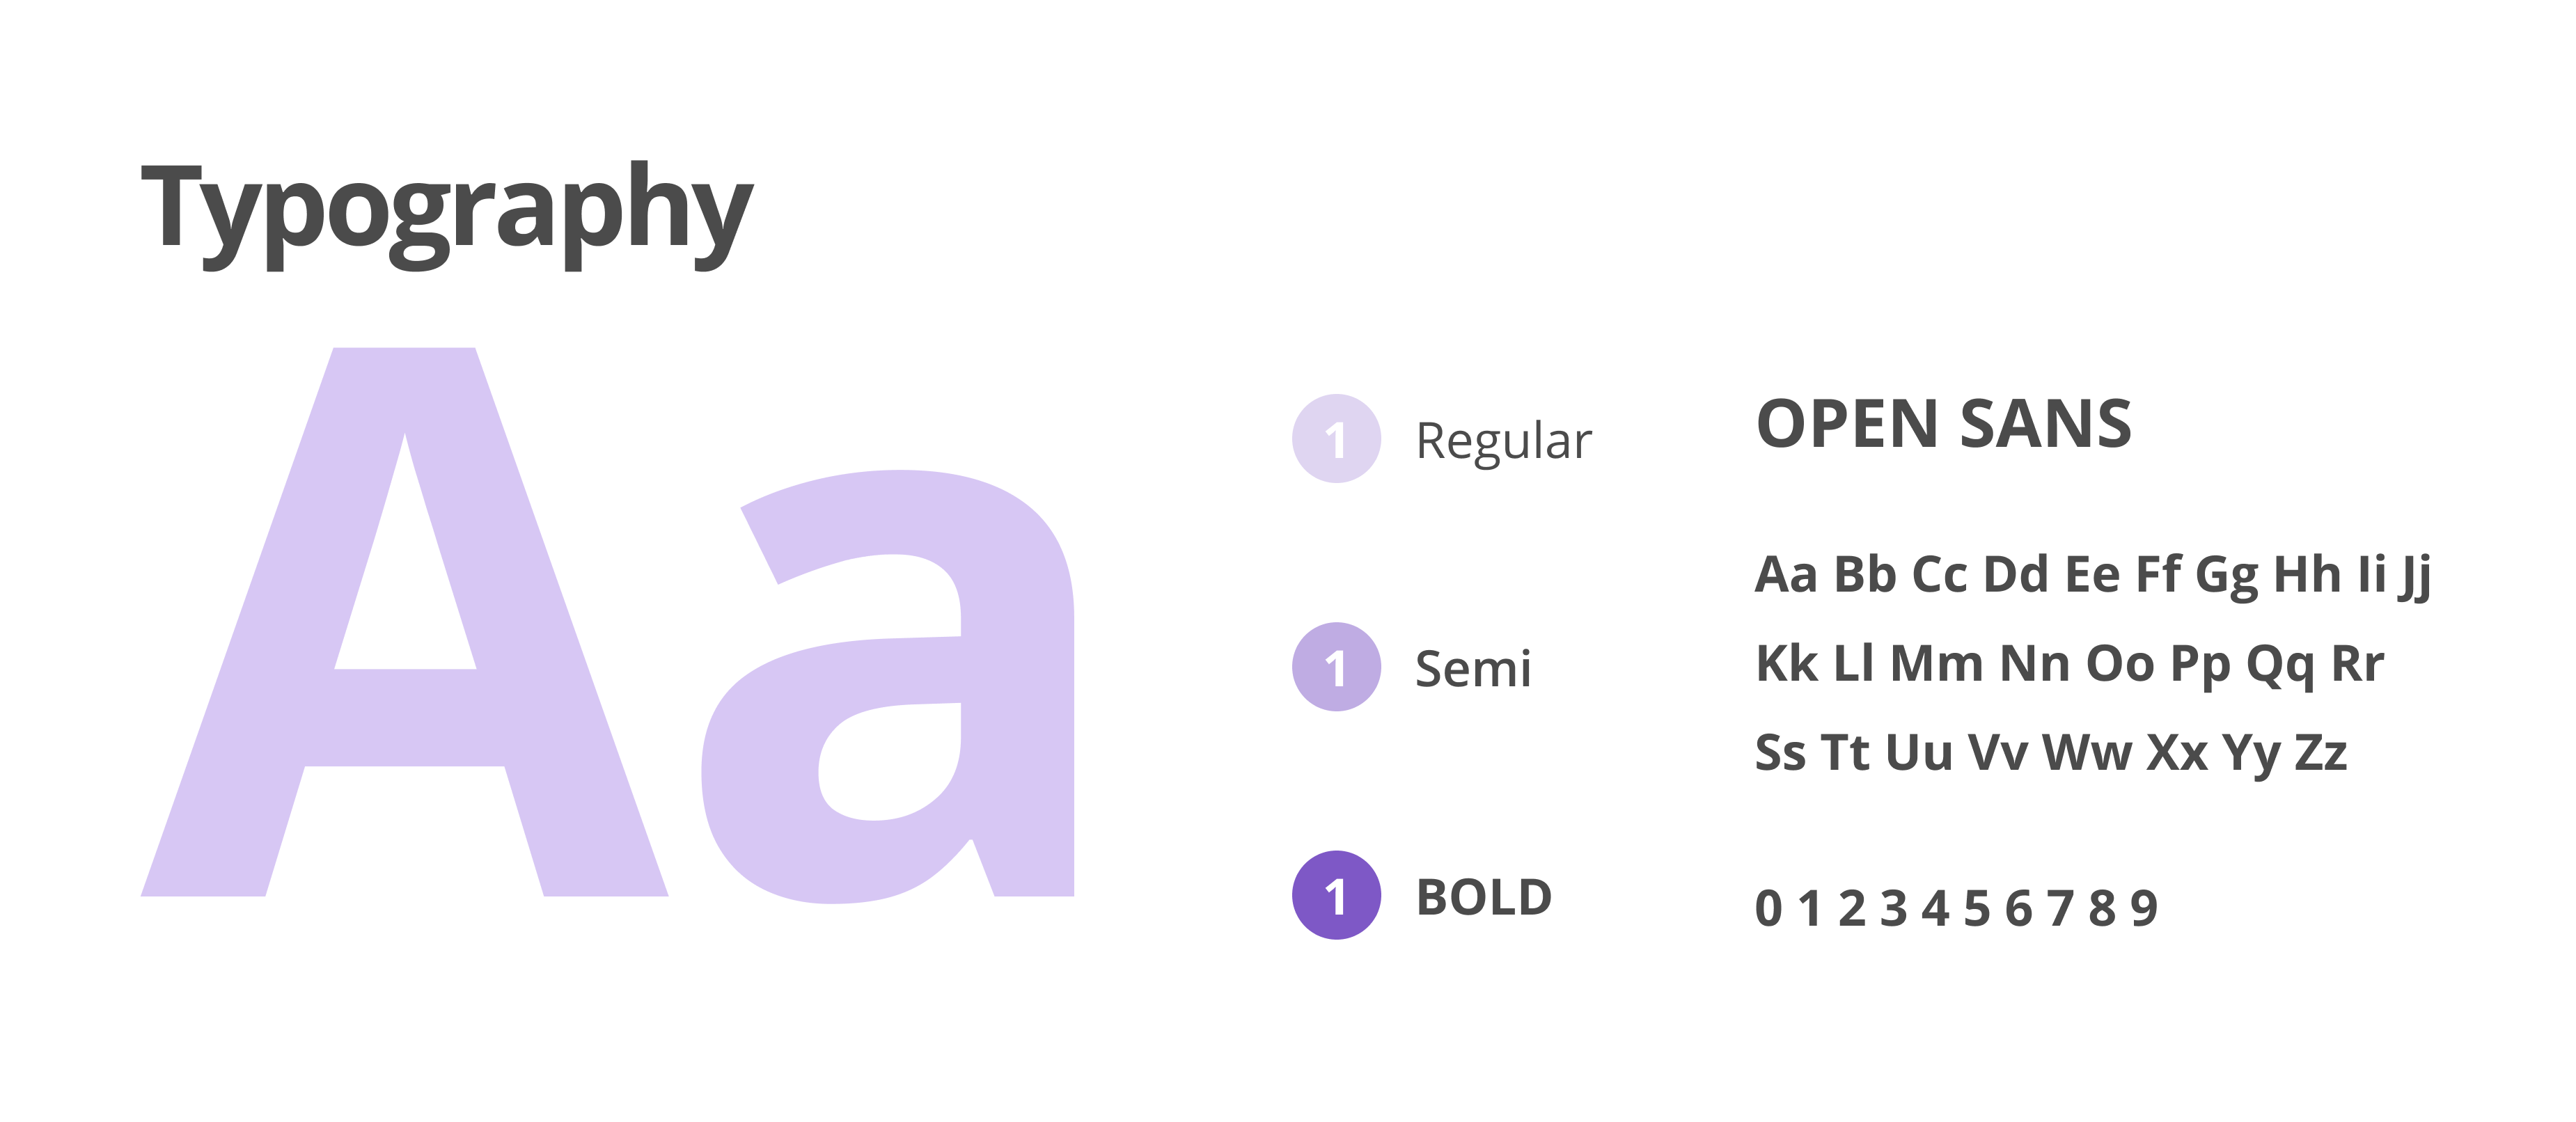Screen dimensions: 2576x1122
Task: Click the Mm pair in the alphabet sample
Action: (1936, 664)
